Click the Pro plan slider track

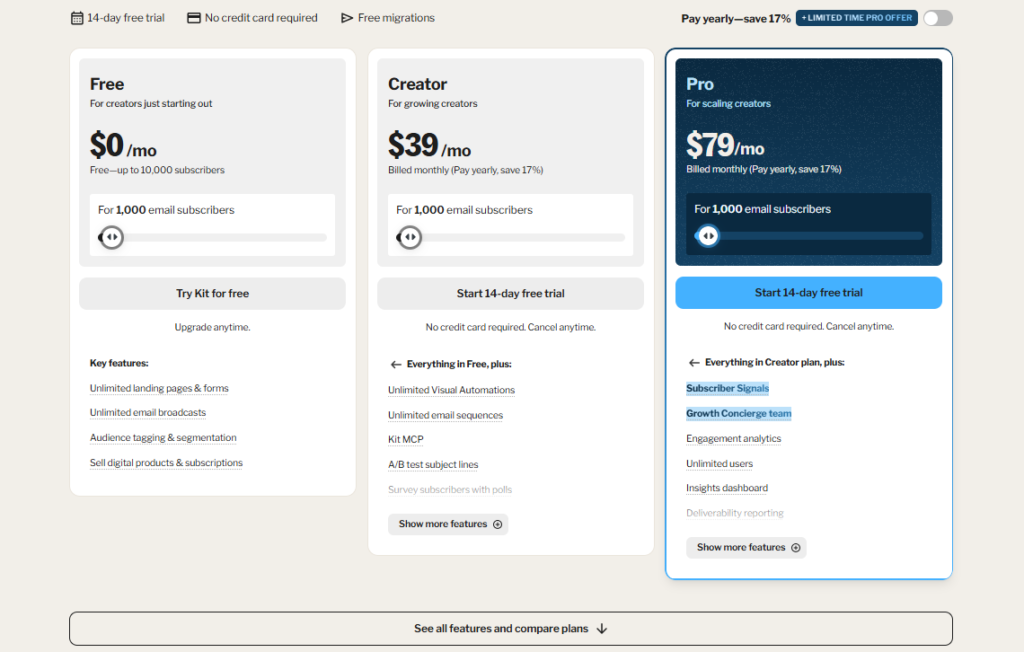pyautogui.click(x=808, y=236)
